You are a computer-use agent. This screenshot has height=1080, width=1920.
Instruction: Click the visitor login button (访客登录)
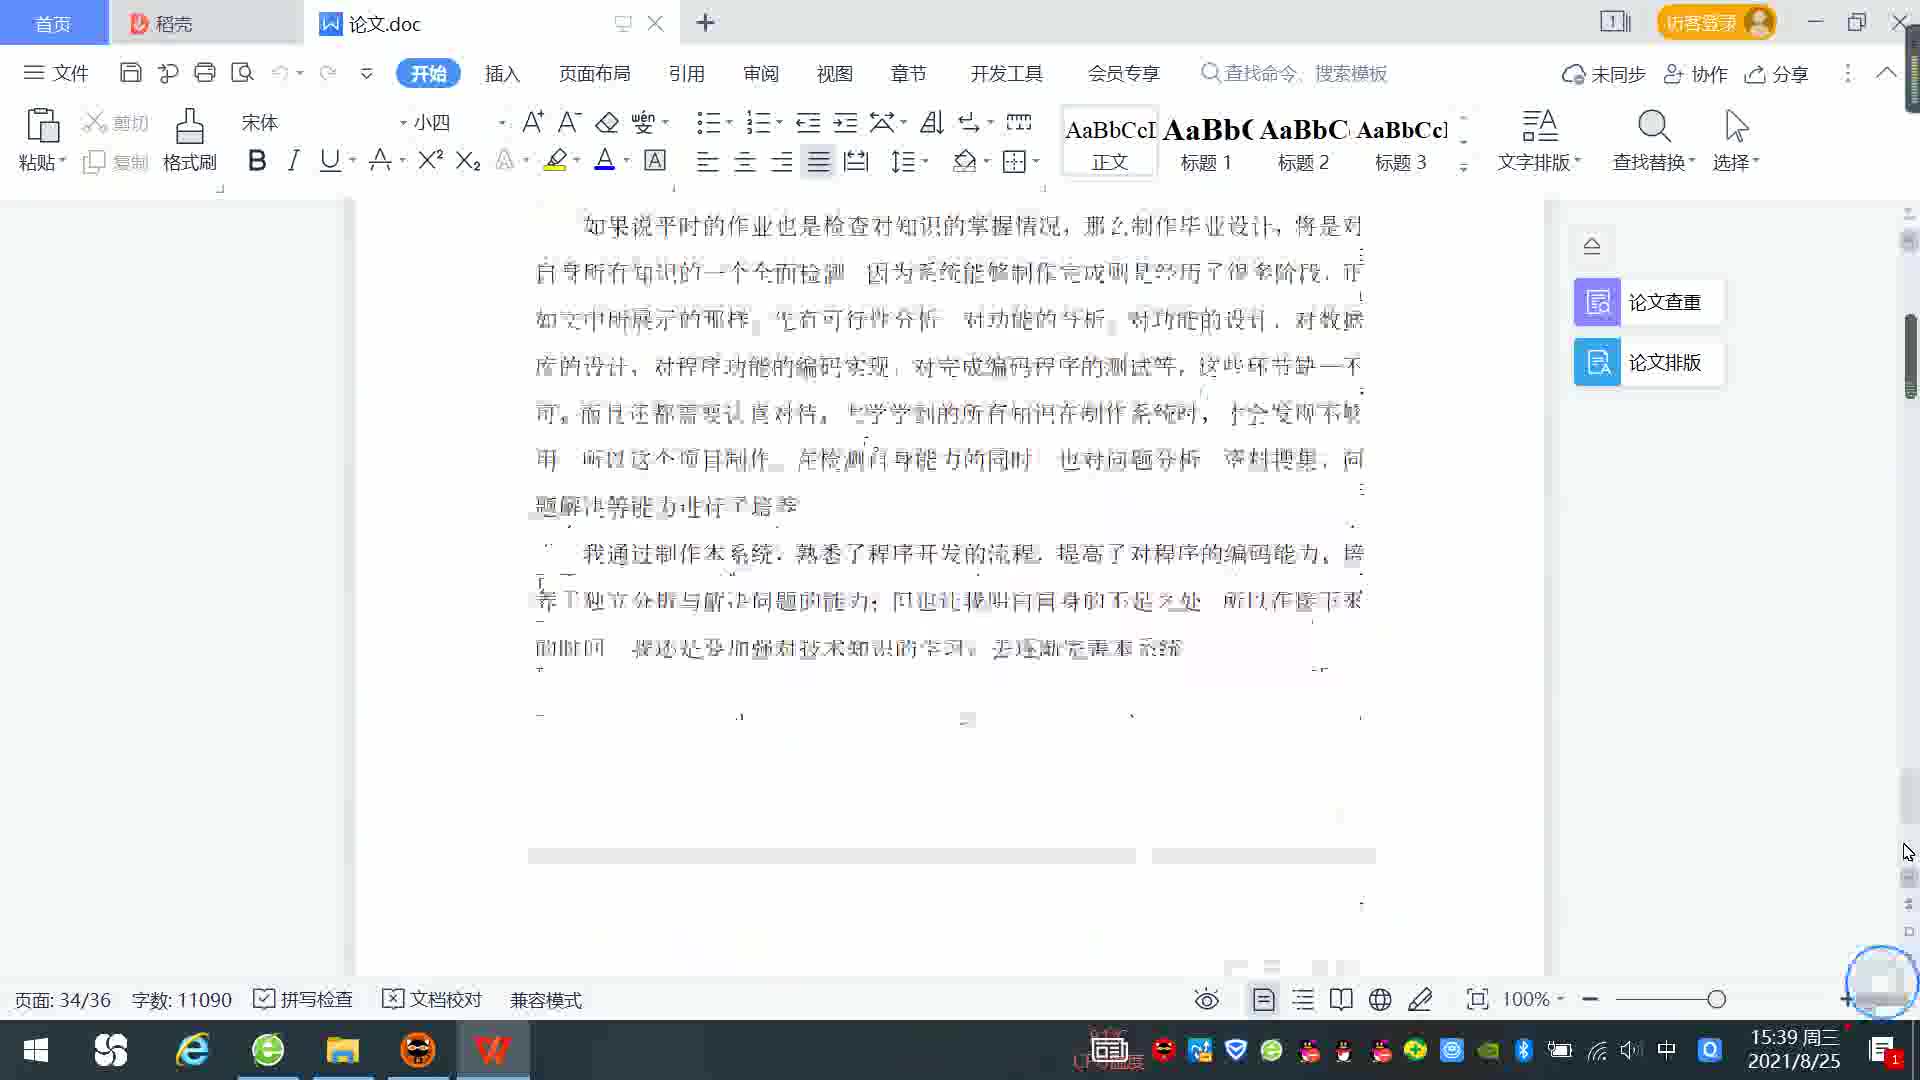click(1716, 22)
